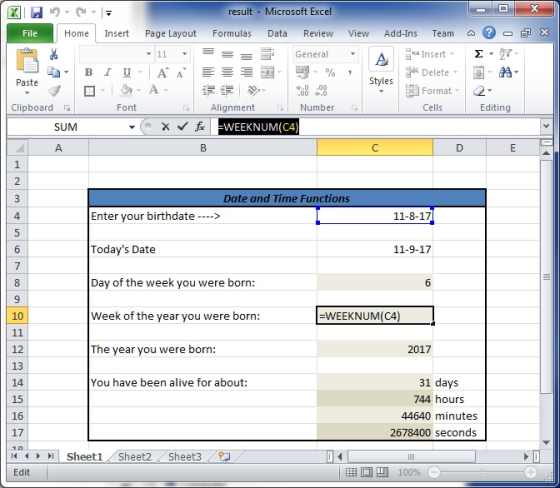Toggle Top Align vertical alignment
The height and width of the screenshot is (488, 560).
click(208, 53)
